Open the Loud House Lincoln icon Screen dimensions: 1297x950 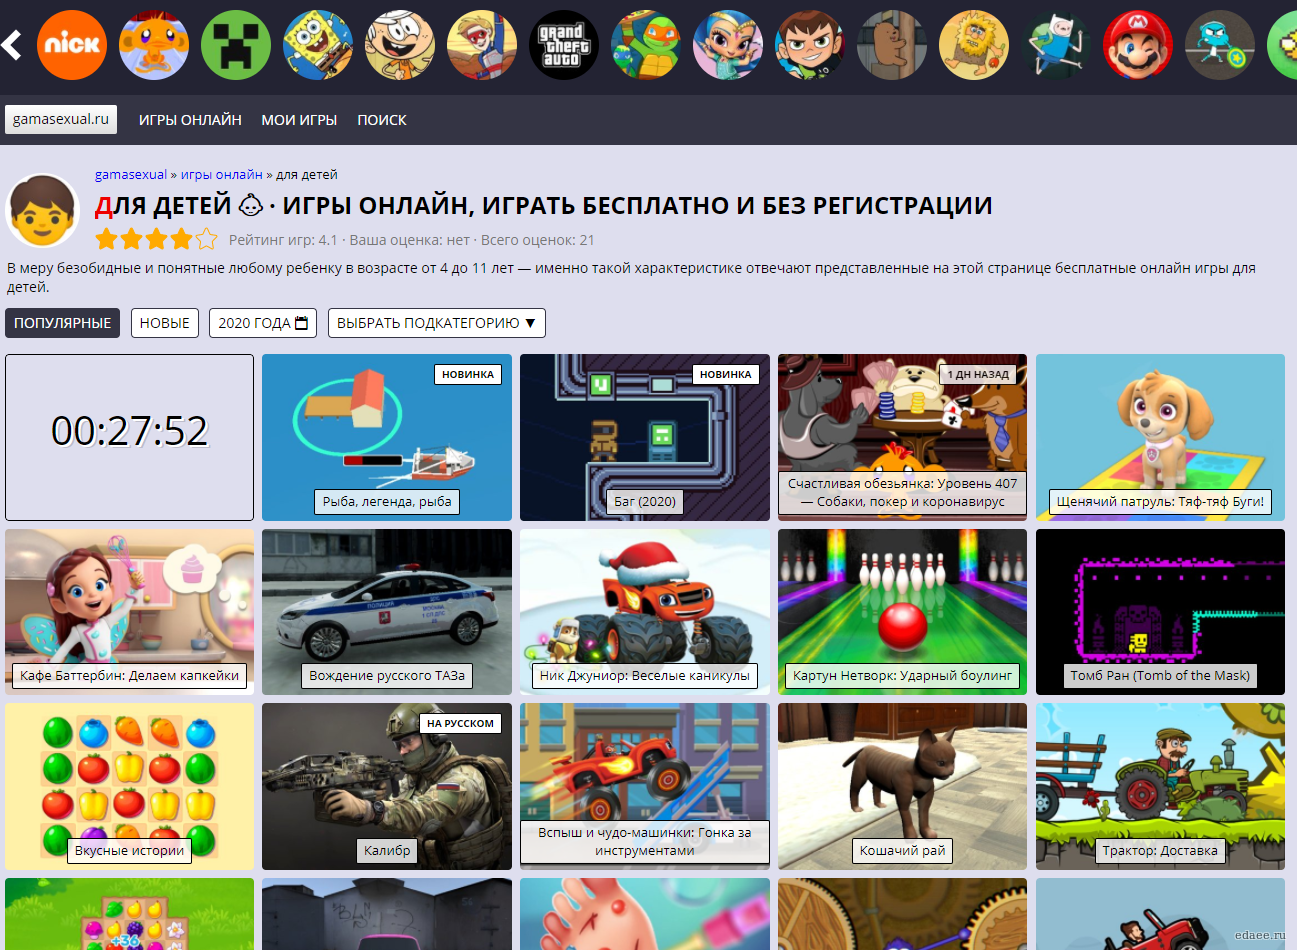400,45
